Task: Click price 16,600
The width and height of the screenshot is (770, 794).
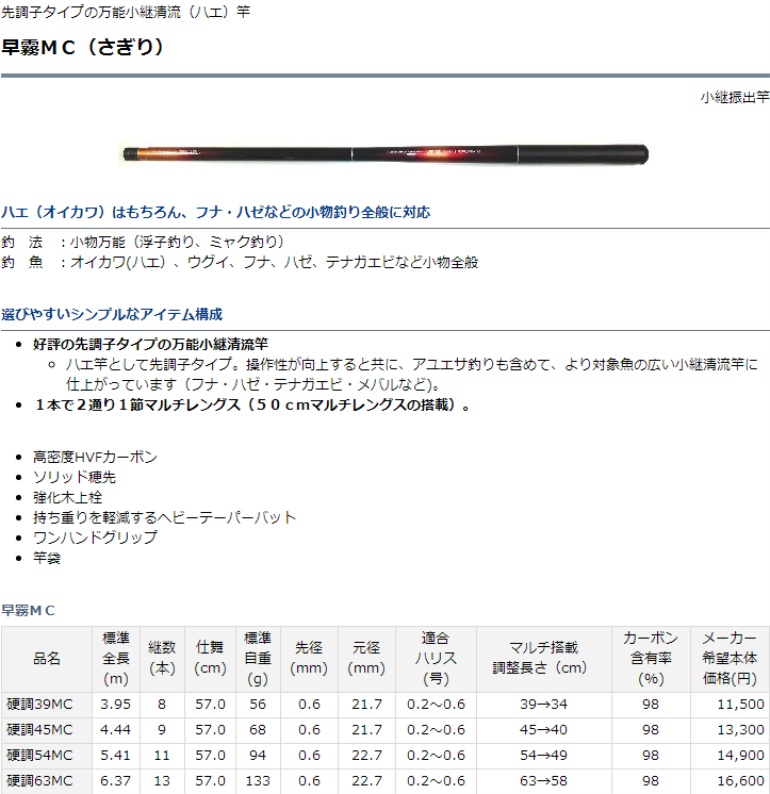Action: coord(741,781)
